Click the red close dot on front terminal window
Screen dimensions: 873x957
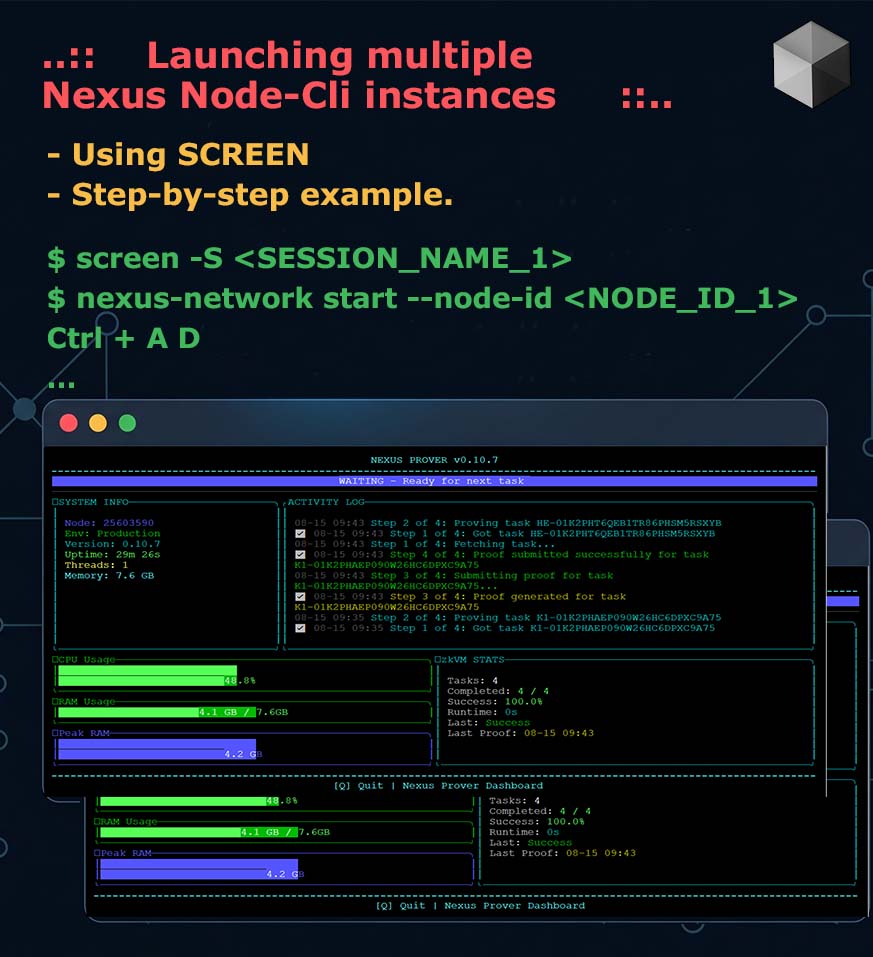[68, 423]
